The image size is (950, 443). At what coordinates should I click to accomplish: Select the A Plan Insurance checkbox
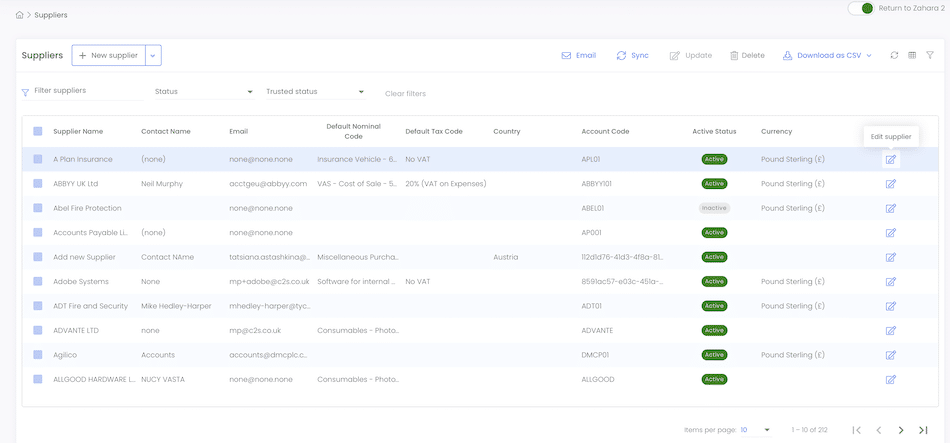(x=38, y=159)
